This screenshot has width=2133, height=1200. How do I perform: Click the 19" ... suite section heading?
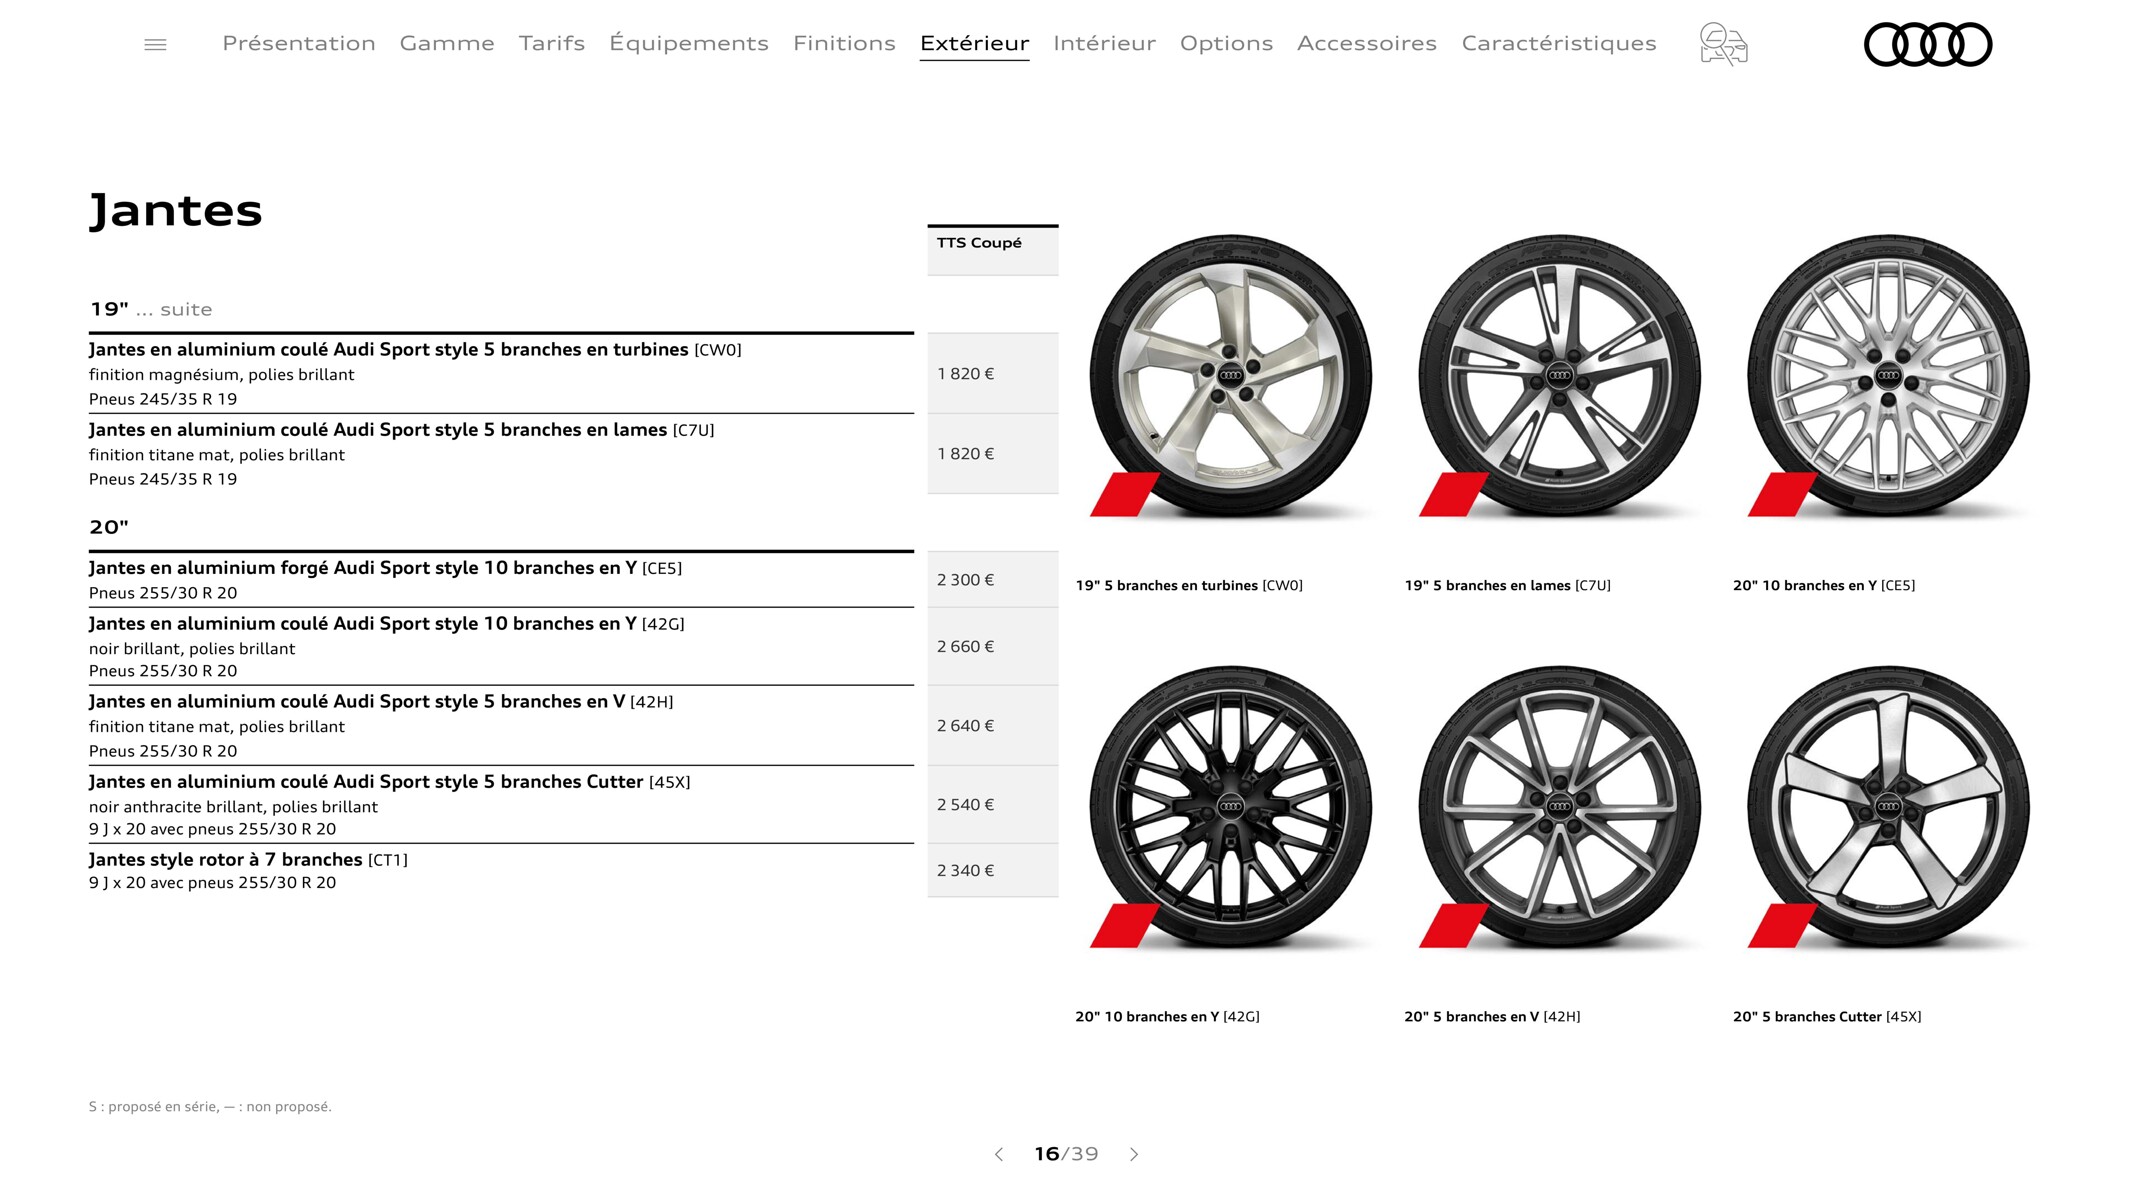pos(151,309)
